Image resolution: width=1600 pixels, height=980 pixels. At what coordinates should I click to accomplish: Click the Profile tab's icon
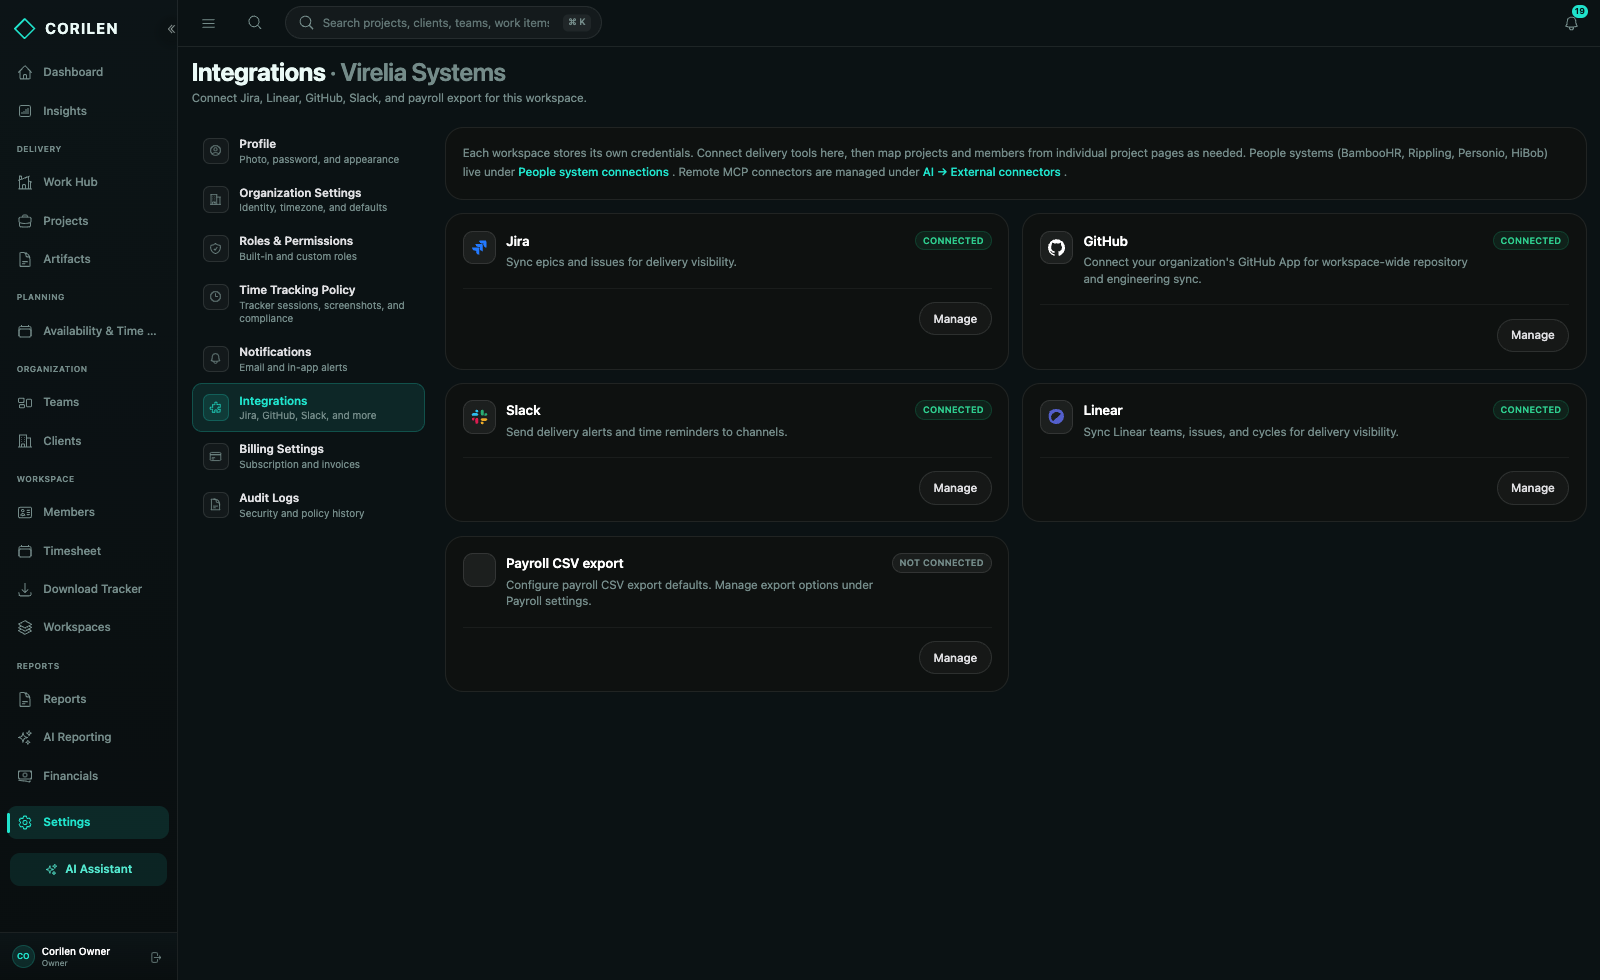216,151
